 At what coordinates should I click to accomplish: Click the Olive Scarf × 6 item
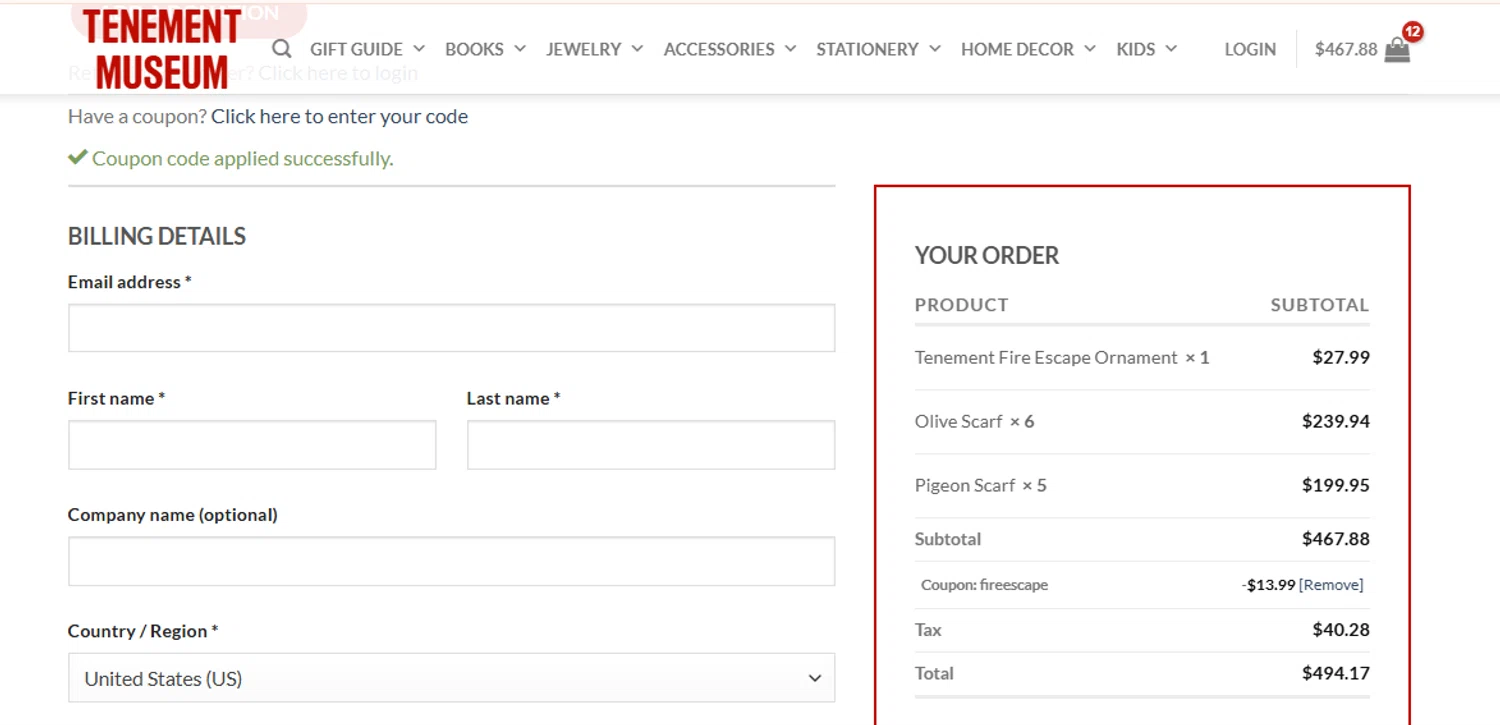(974, 421)
